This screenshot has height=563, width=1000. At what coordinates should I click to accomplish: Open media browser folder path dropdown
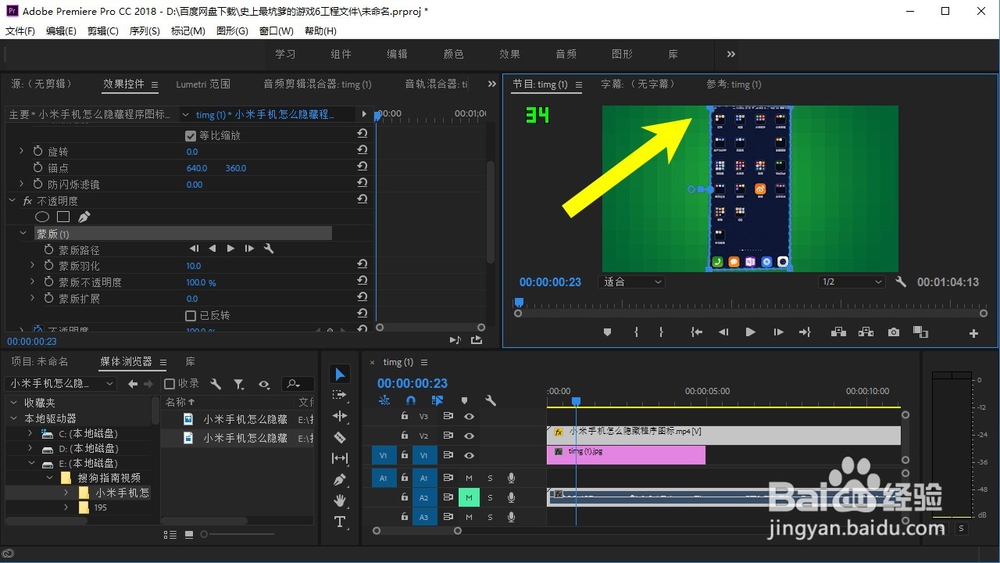tap(61, 383)
